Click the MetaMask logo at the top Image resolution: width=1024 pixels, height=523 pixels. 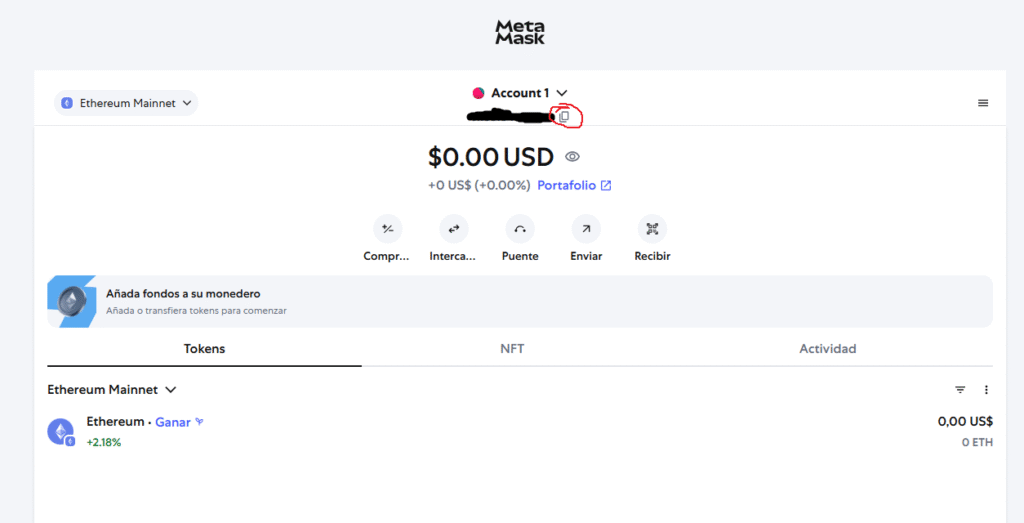pyautogui.click(x=520, y=32)
